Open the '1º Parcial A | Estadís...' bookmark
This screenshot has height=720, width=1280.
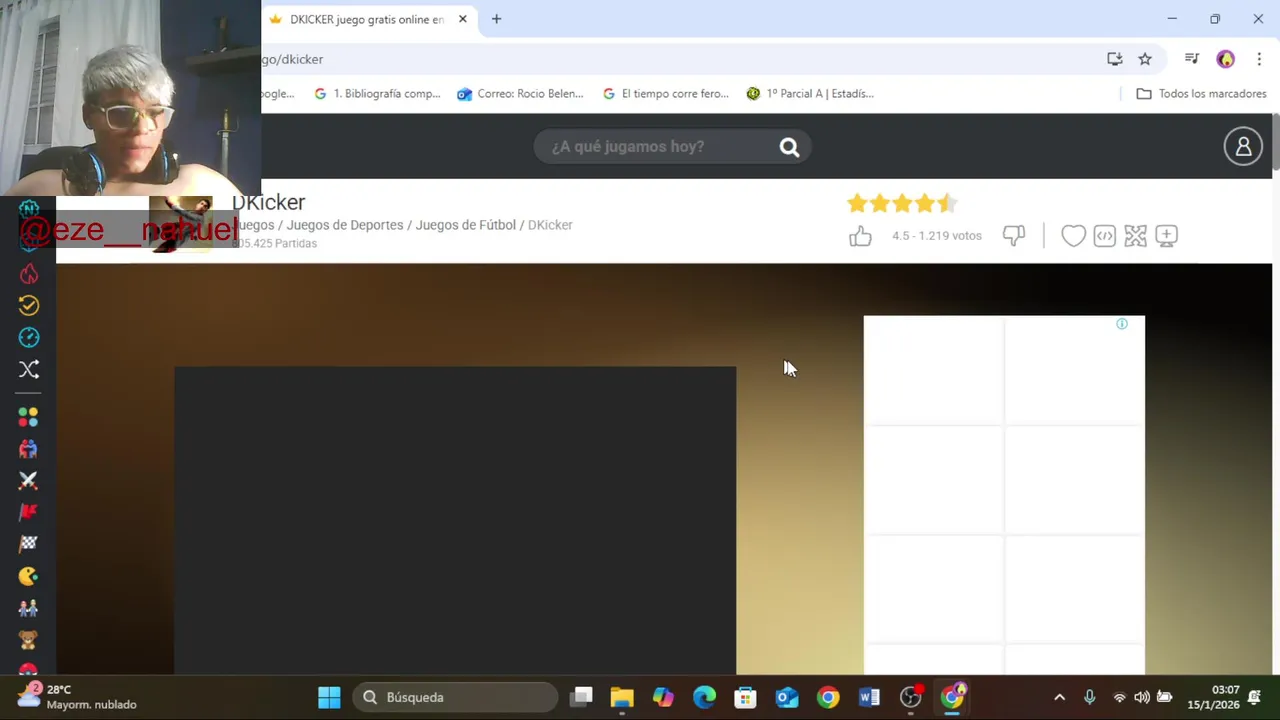(x=810, y=94)
